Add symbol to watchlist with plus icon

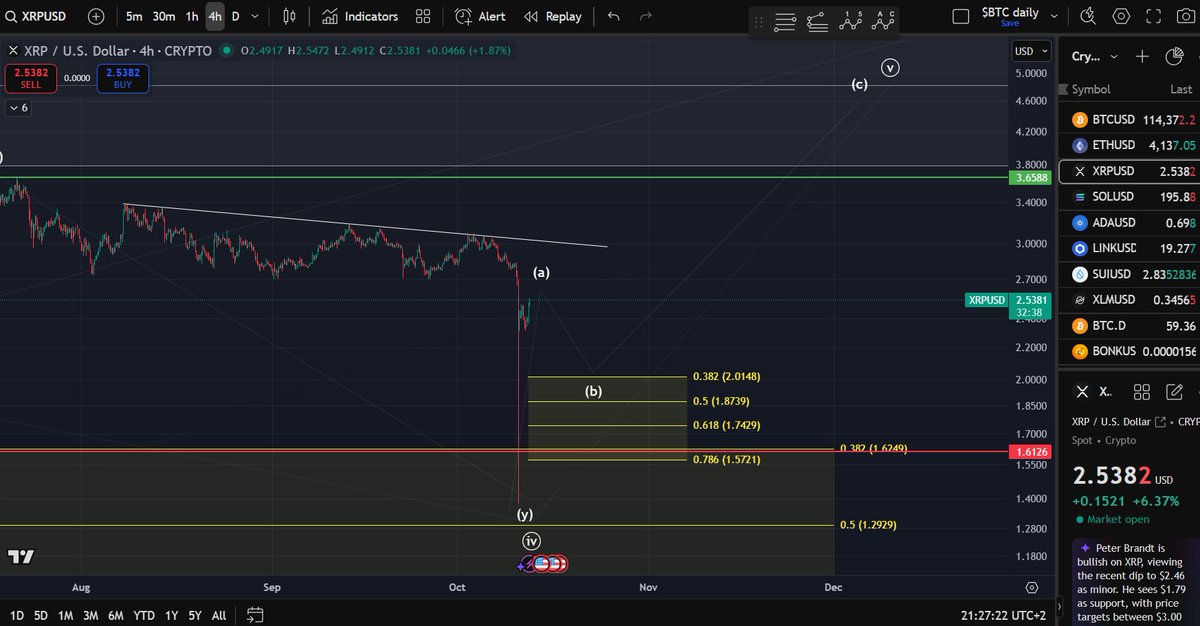tap(1142, 56)
